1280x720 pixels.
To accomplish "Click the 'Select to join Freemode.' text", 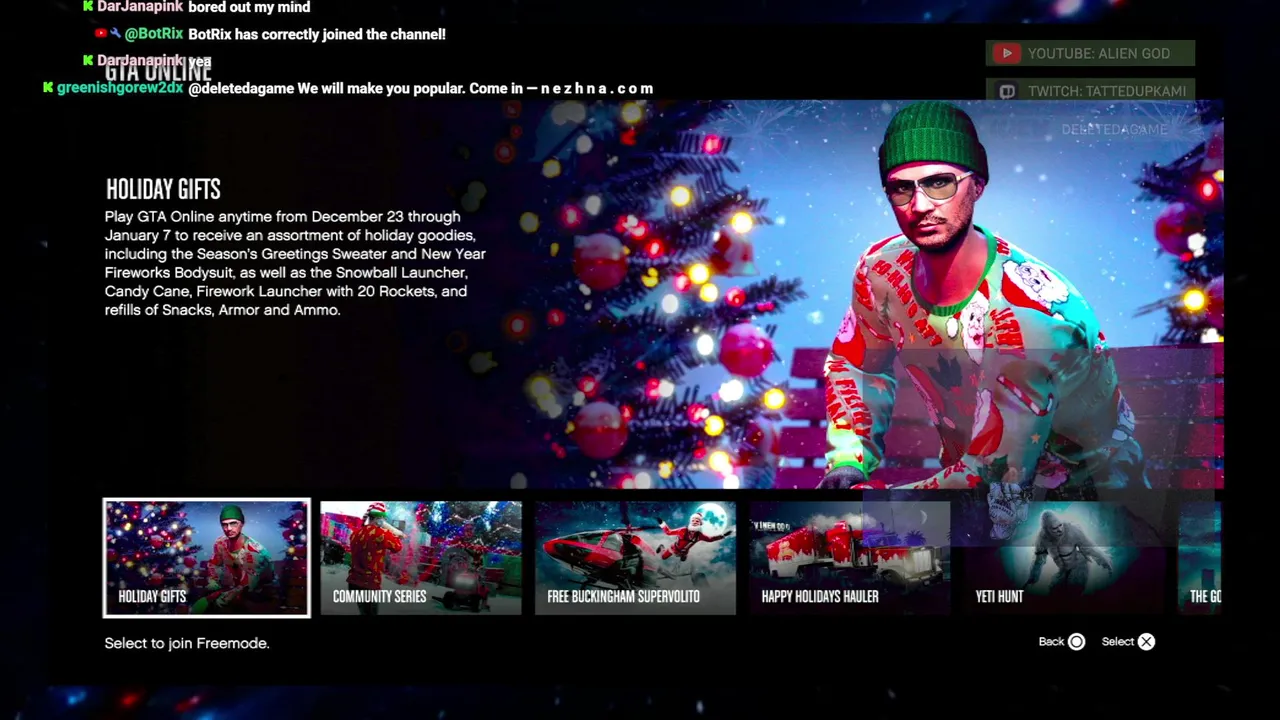I will tap(187, 643).
